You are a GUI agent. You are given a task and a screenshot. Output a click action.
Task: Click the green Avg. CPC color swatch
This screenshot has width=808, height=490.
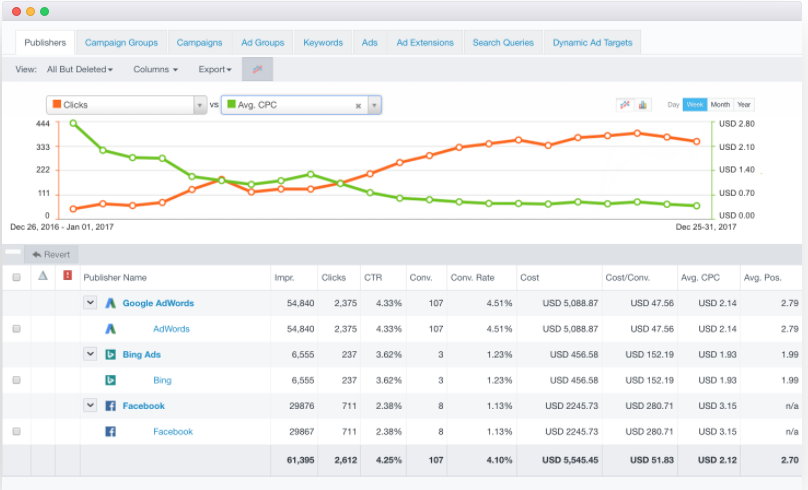[x=231, y=104]
